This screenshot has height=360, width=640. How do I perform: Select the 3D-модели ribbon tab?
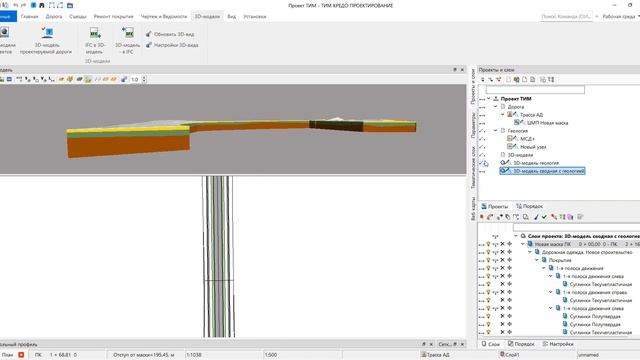[x=207, y=17]
